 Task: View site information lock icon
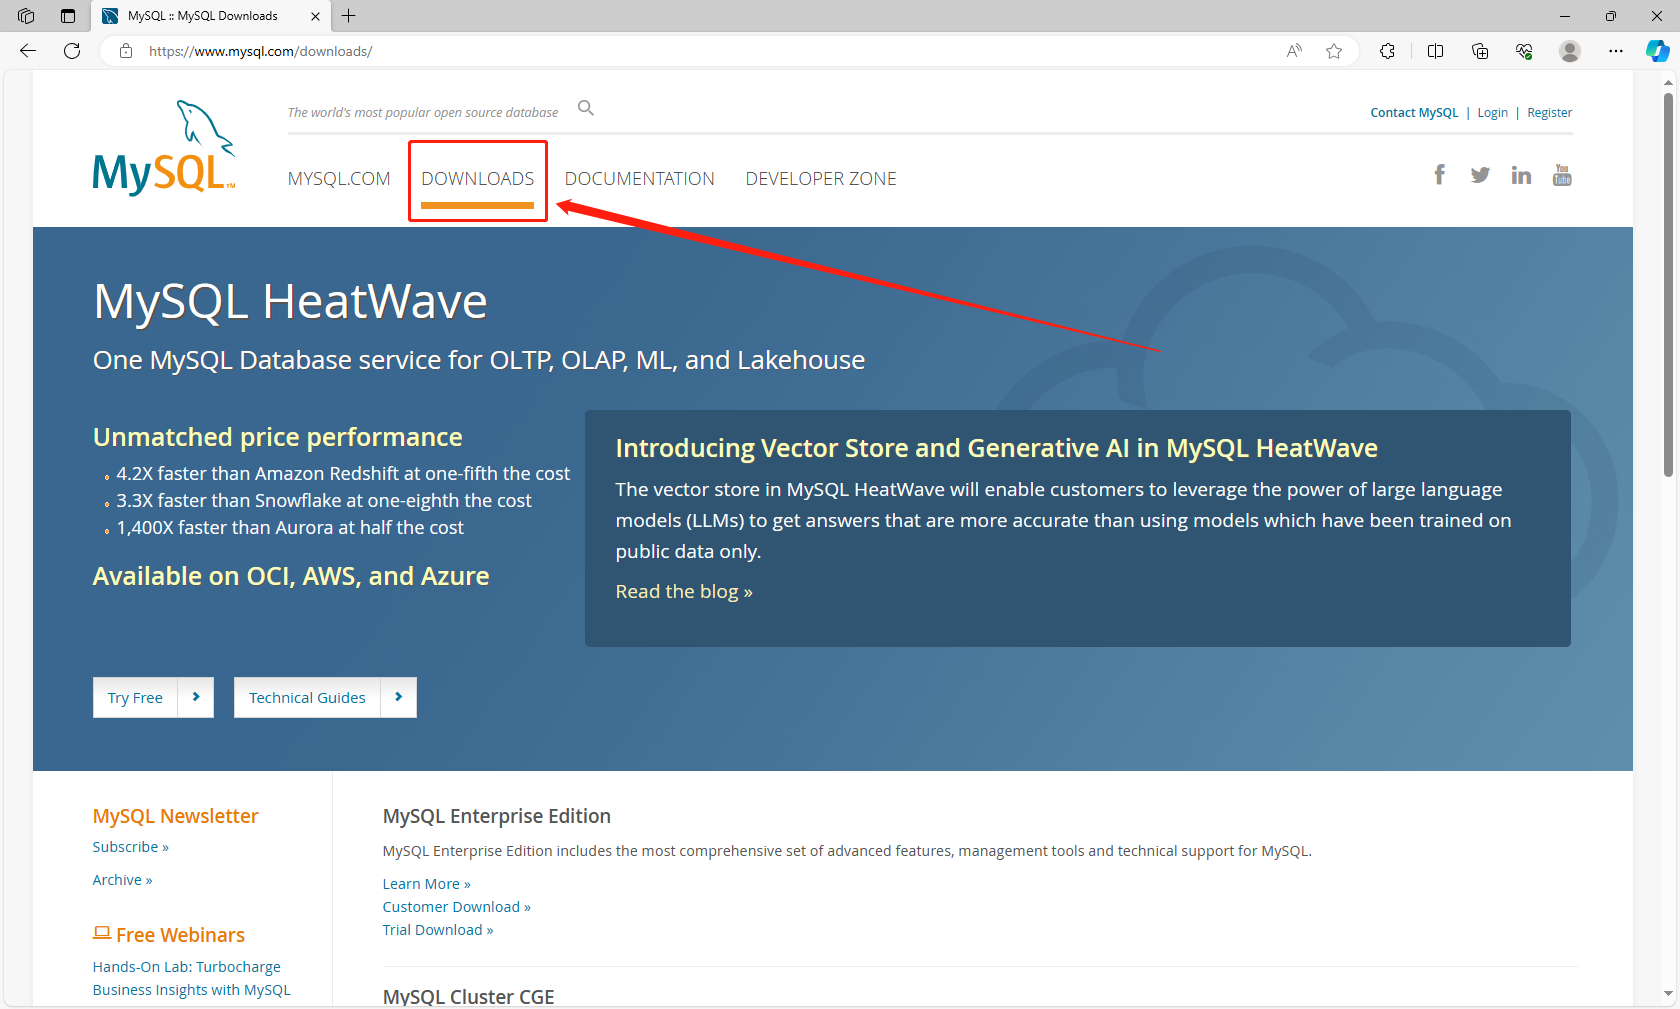[126, 51]
